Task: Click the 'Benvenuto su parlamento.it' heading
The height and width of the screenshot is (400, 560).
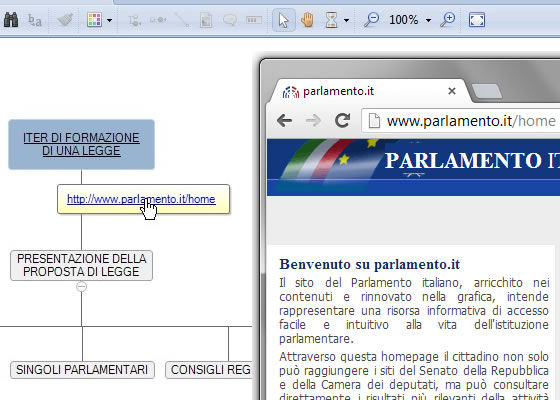Action: click(x=370, y=264)
